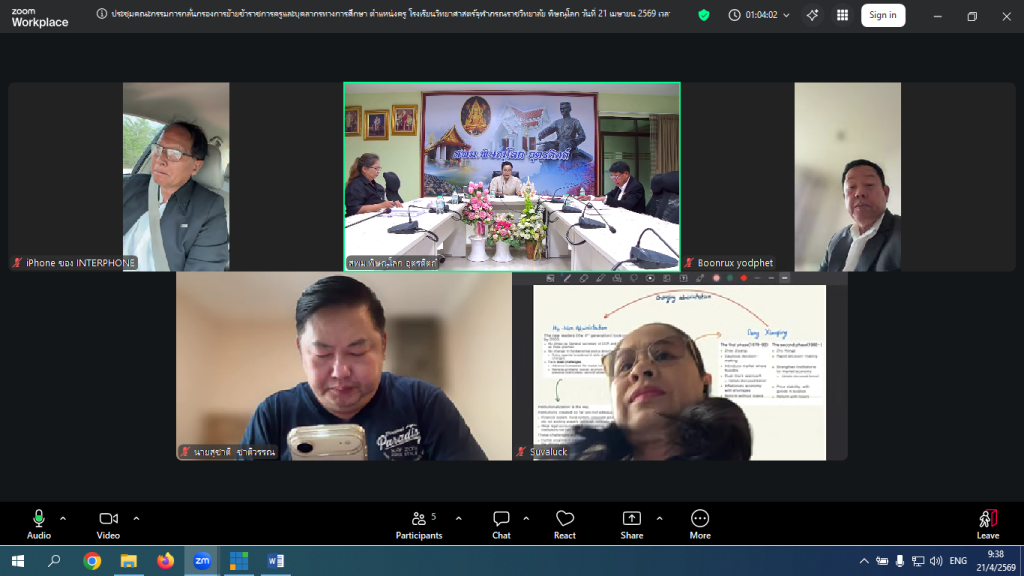
Task: Open the AI Companion sparkle icon
Action: tap(812, 15)
